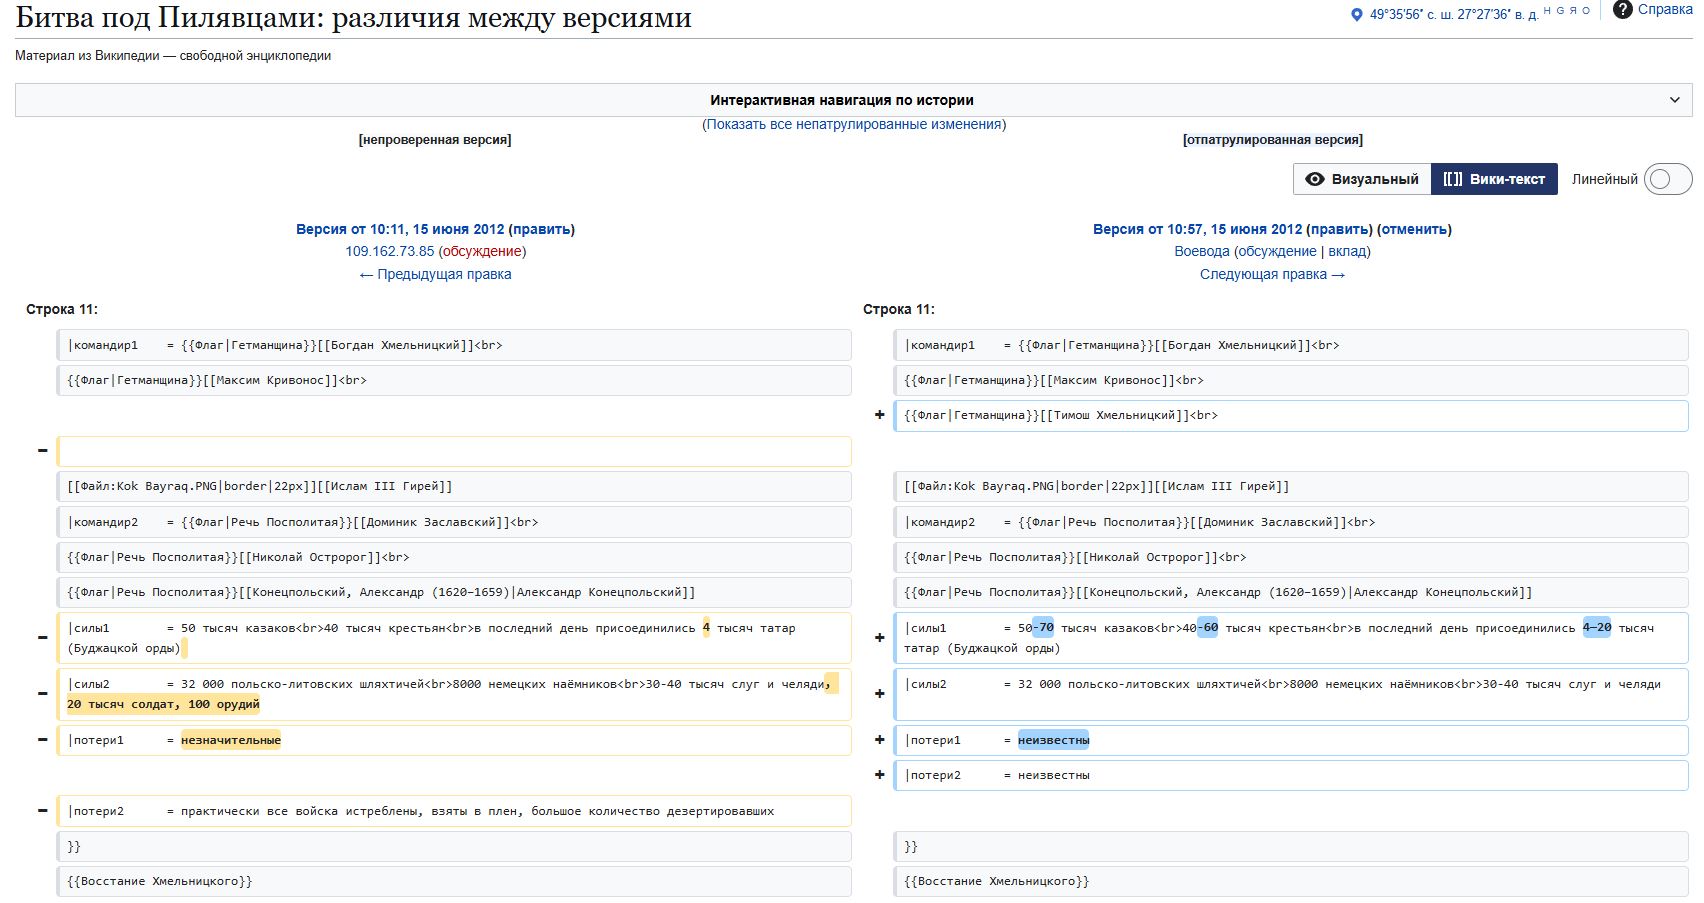Click left Строка 11: heading
1704x903 pixels.
(x=62, y=309)
